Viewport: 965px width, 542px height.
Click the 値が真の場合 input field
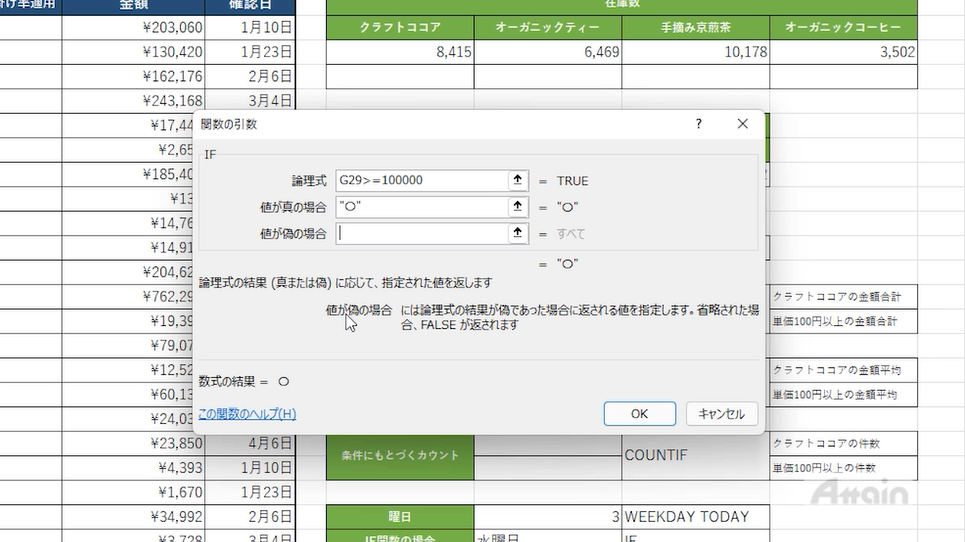tap(421, 207)
